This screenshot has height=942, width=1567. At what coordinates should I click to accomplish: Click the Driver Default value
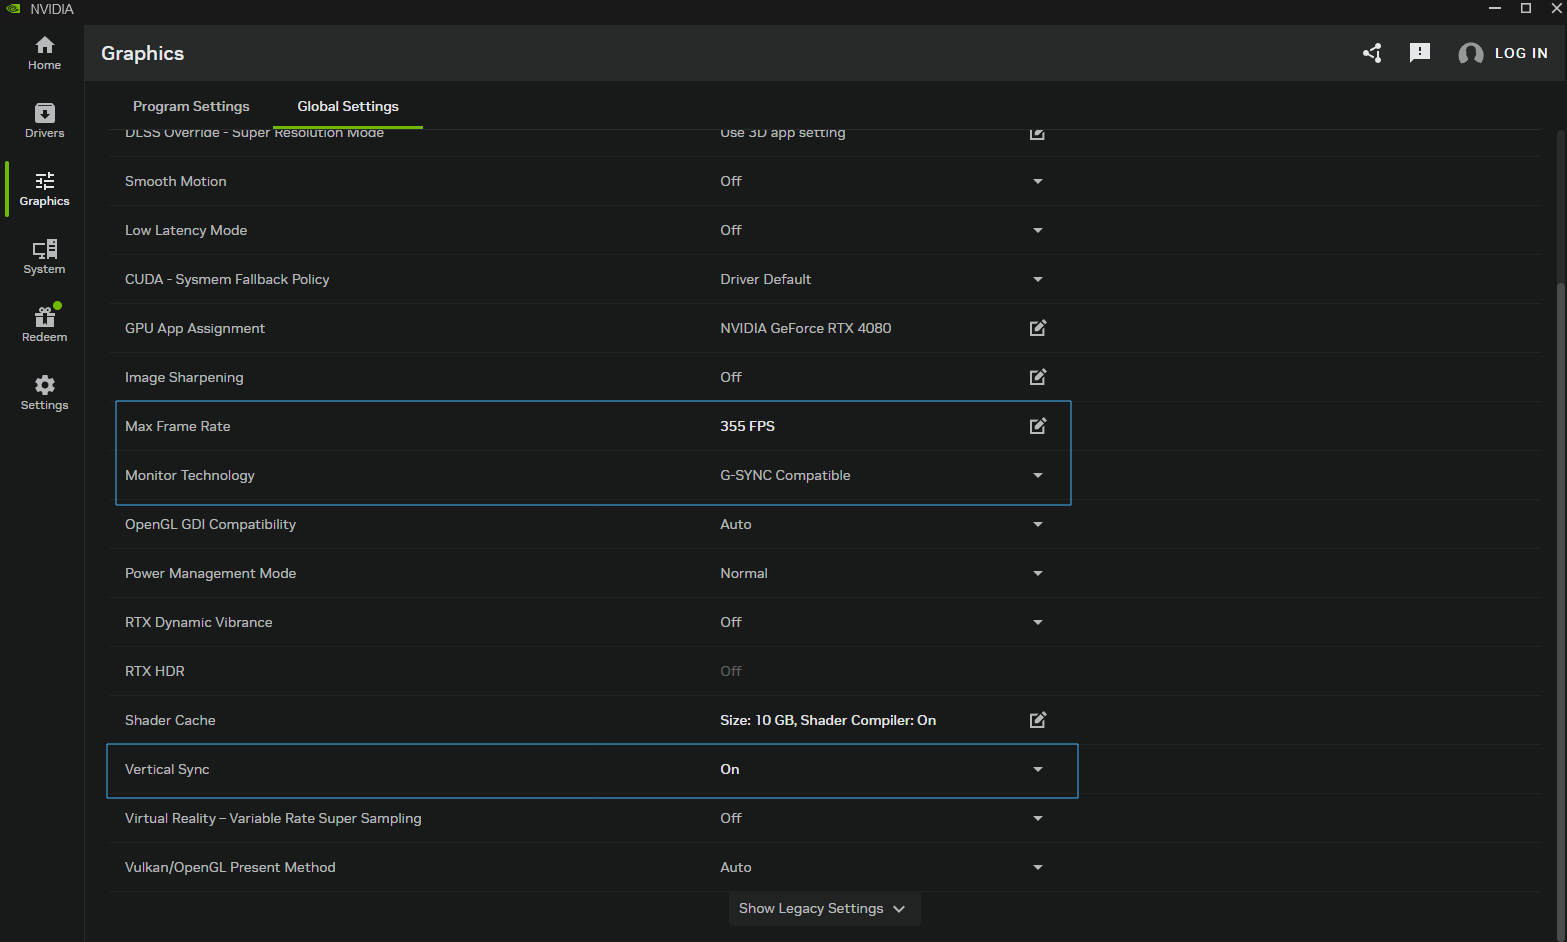click(765, 279)
